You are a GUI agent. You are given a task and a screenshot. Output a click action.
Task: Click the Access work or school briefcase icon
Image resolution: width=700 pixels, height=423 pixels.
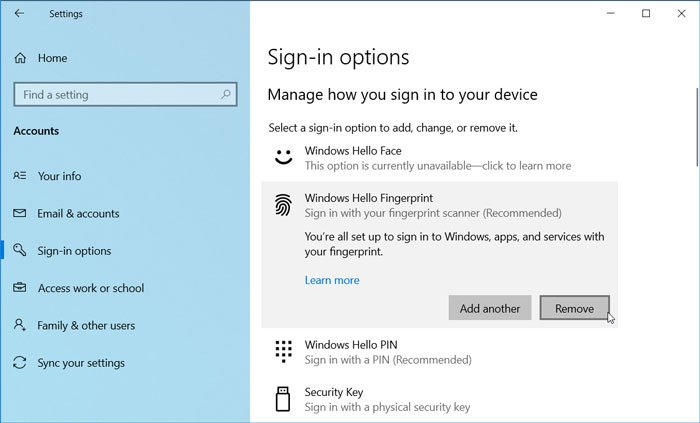(x=20, y=288)
